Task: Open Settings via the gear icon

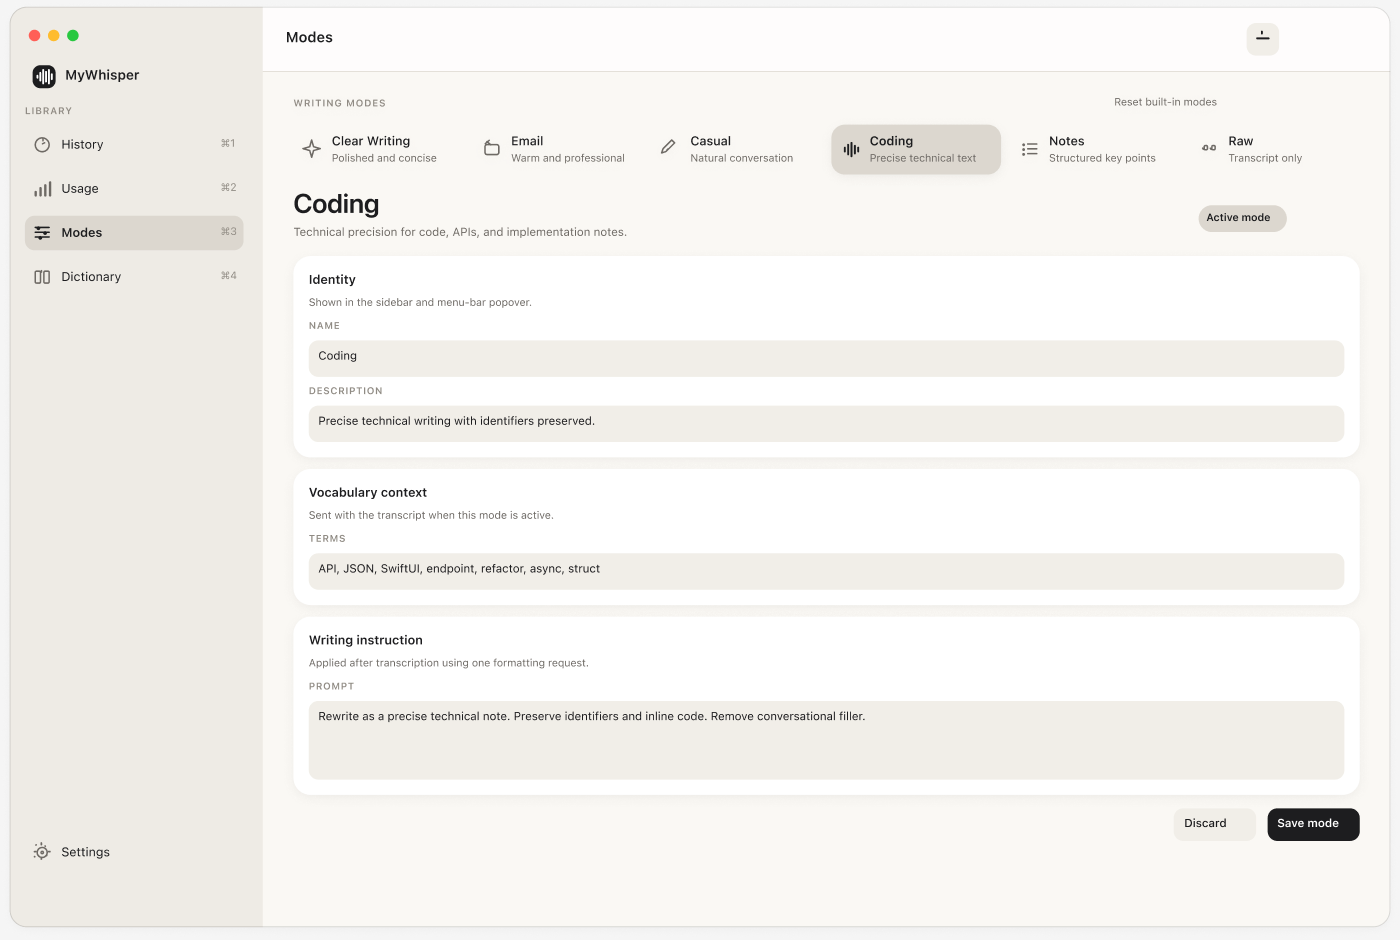Action: coord(42,852)
